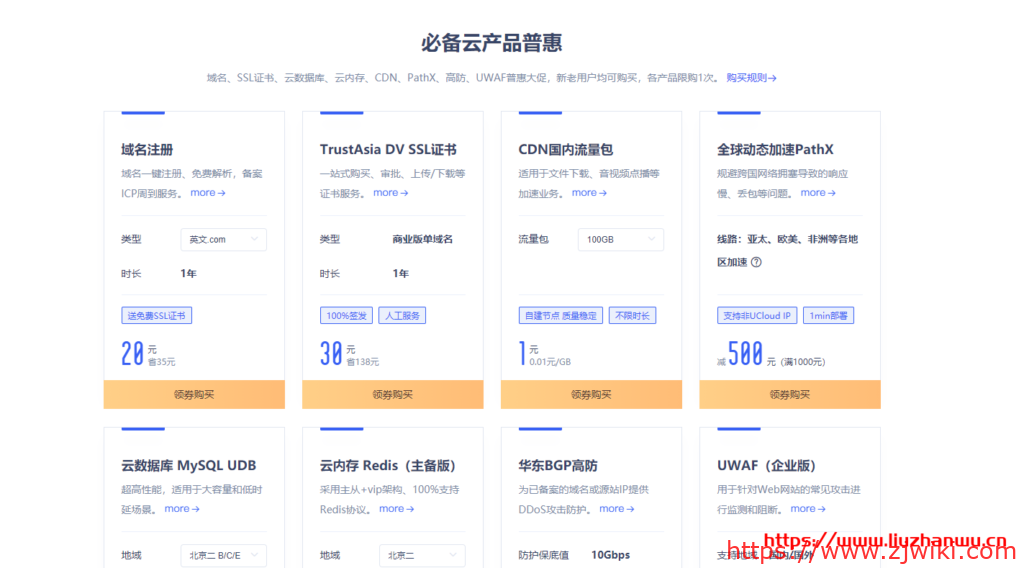Click the CDN国内流量包 title

click(566, 150)
